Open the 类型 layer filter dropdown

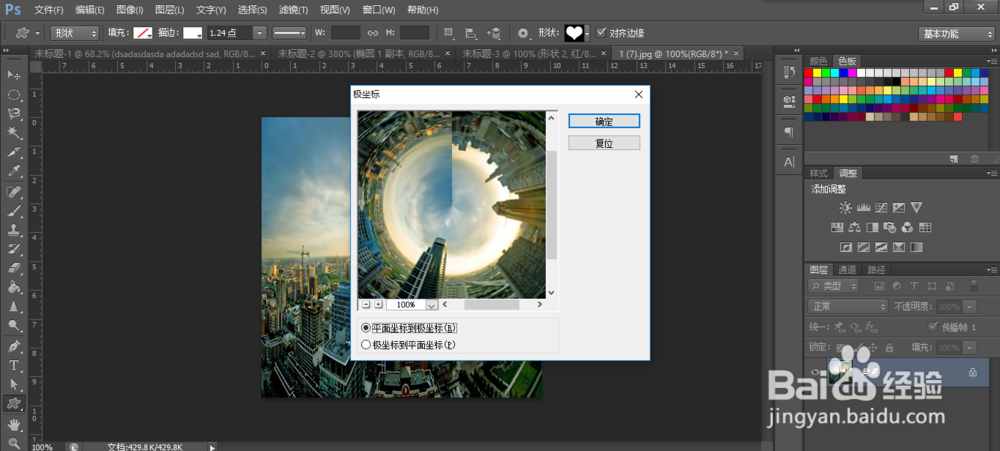tap(833, 286)
